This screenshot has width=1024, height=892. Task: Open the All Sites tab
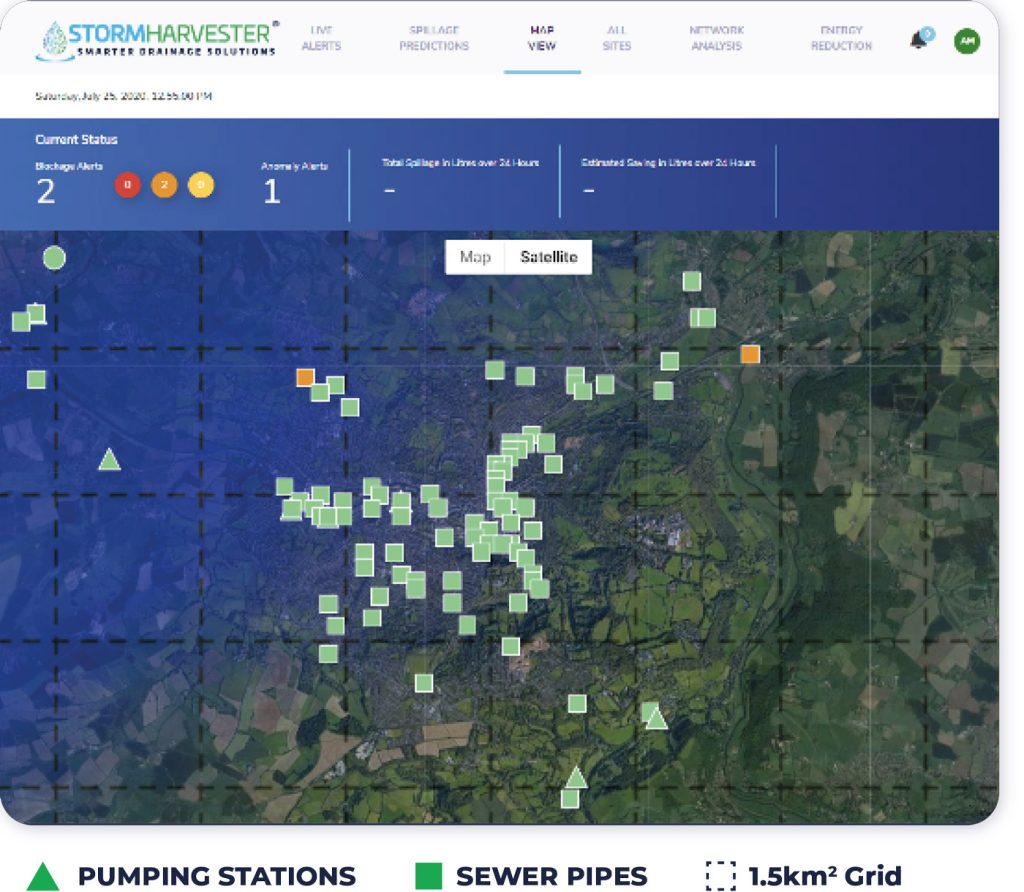click(617, 39)
